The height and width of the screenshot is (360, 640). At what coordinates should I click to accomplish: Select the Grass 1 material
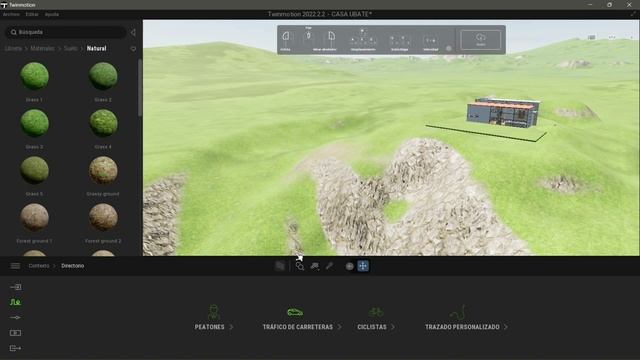click(34, 76)
